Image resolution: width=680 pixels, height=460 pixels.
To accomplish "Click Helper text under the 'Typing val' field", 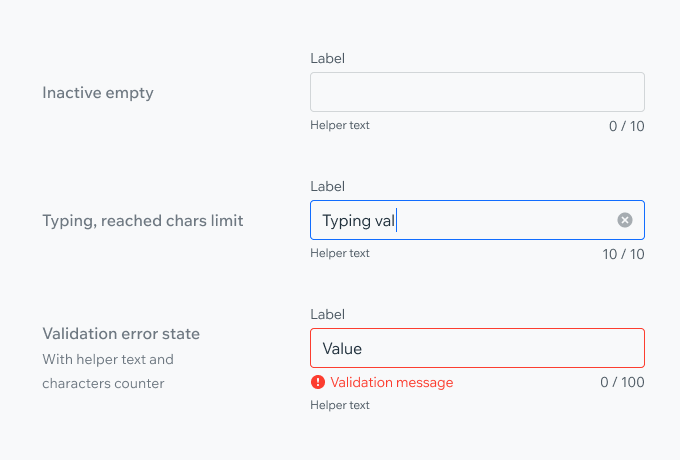I will click(340, 253).
